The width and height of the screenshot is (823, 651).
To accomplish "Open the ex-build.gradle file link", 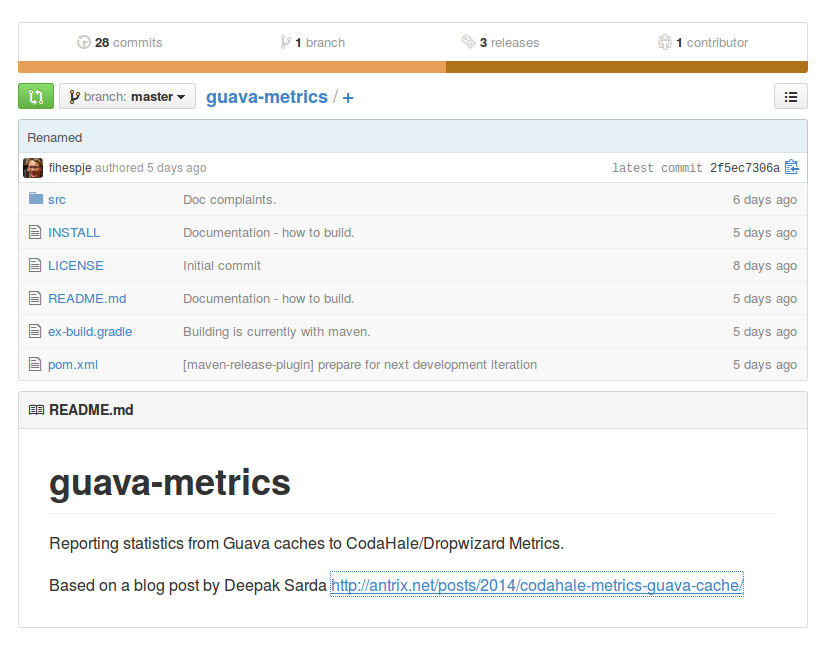I will click(90, 332).
